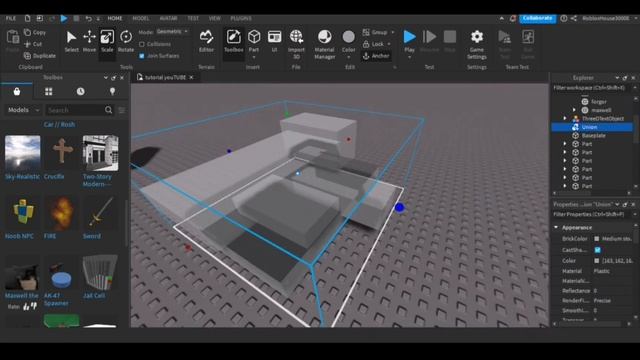Choose the Rotate tool
This screenshot has height=360, width=640.
click(x=126, y=41)
